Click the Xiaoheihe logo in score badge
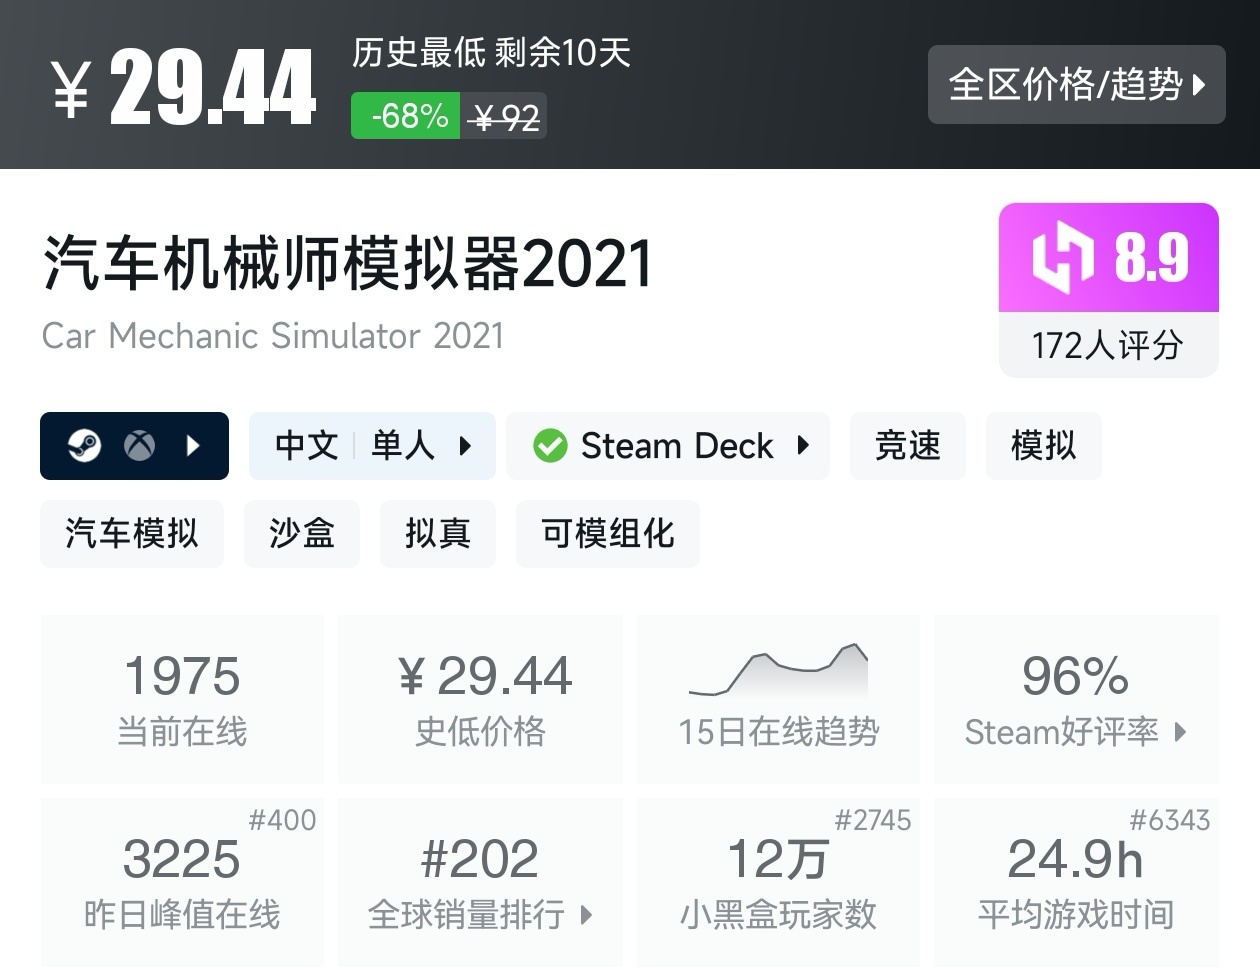This screenshot has height=970, width=1260. tap(1063, 258)
